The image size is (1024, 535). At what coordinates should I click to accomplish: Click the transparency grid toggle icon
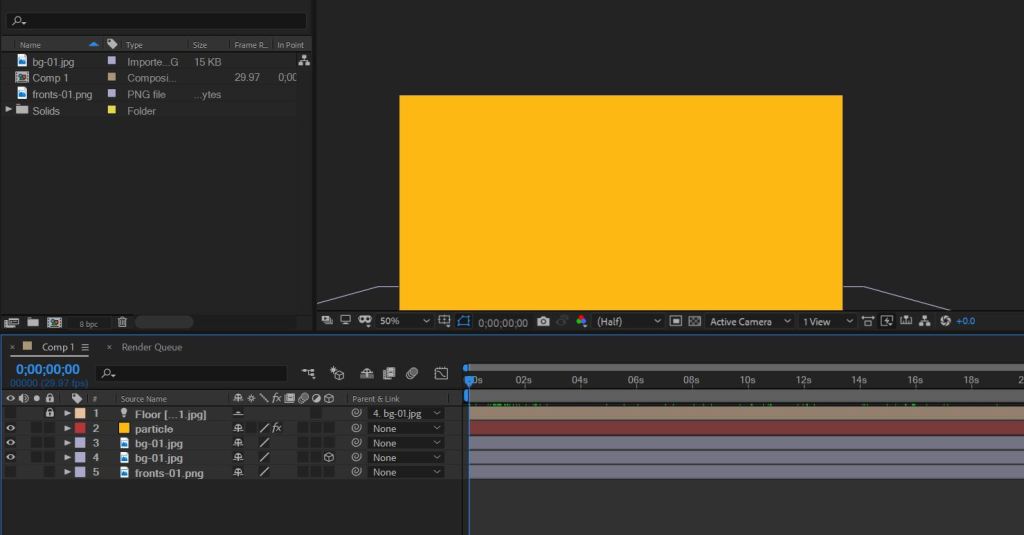click(x=695, y=322)
